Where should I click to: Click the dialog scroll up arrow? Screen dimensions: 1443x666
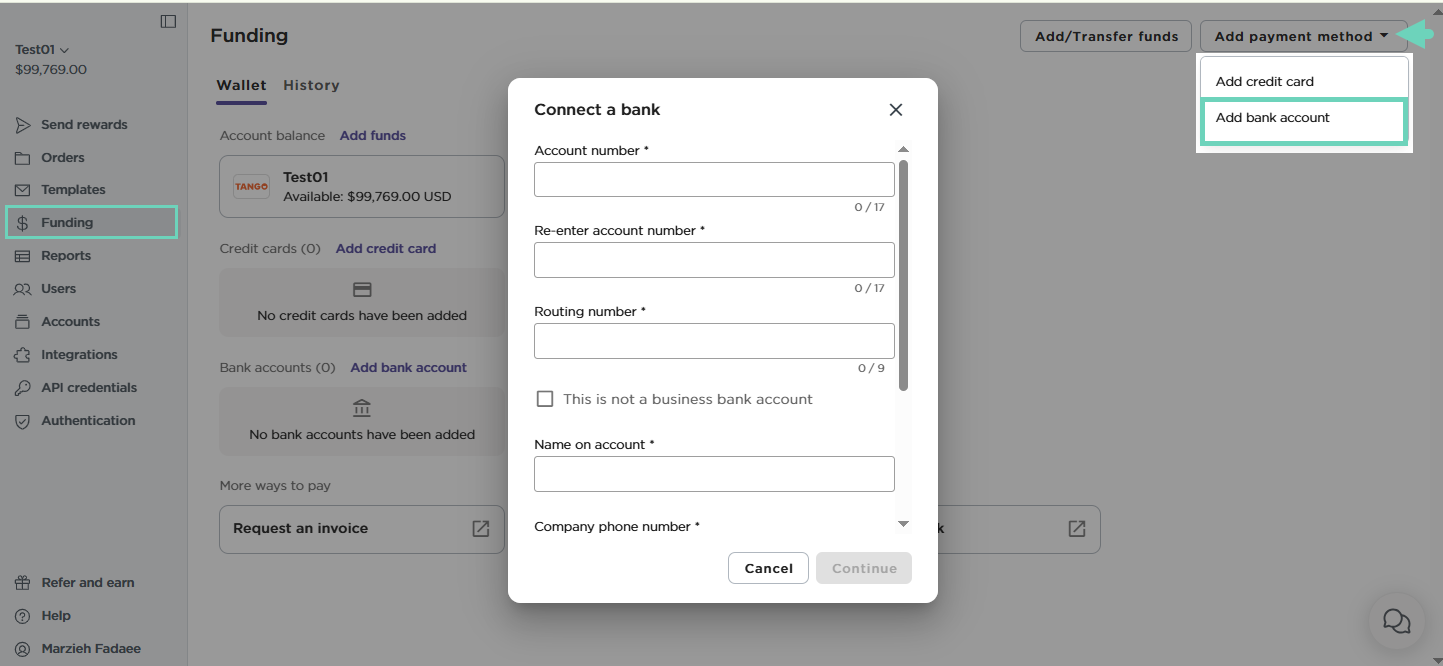tap(903, 149)
